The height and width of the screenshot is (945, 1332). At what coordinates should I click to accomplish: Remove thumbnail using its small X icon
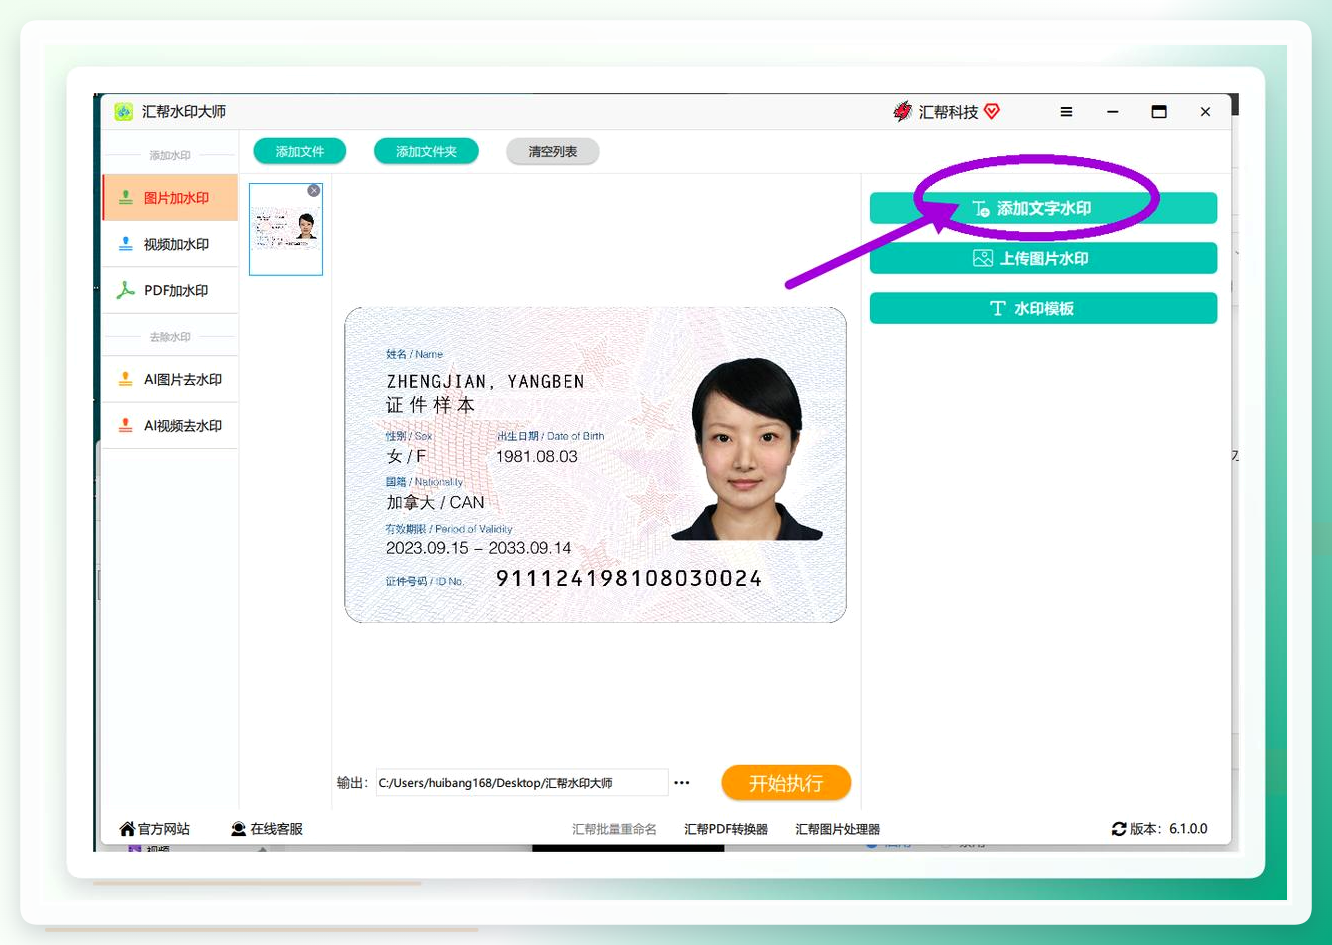(x=314, y=190)
